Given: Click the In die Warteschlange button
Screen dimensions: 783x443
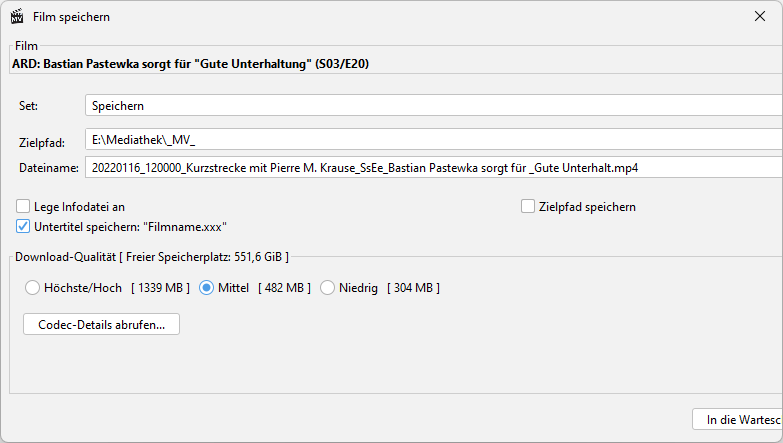Looking at the screenshot, I should click(x=738, y=419).
